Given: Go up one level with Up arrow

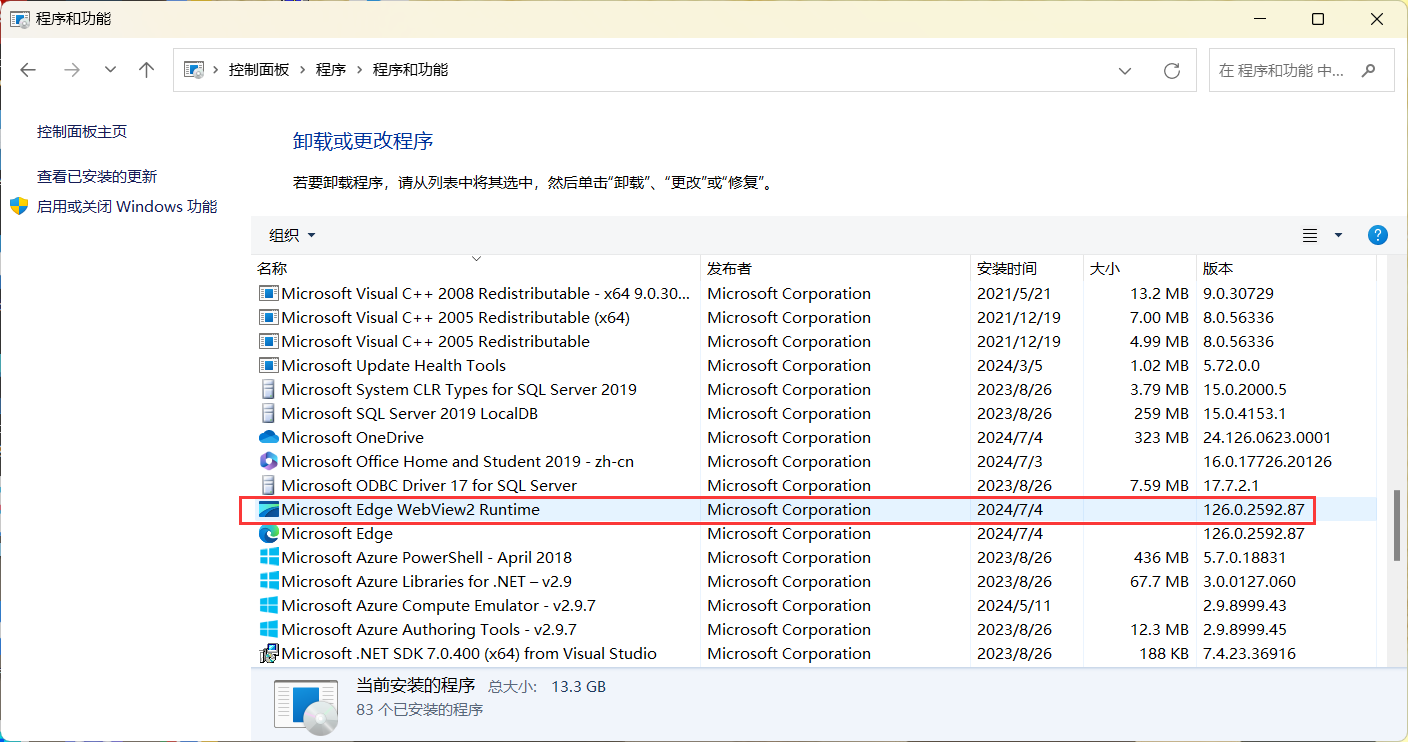Looking at the screenshot, I should [147, 70].
